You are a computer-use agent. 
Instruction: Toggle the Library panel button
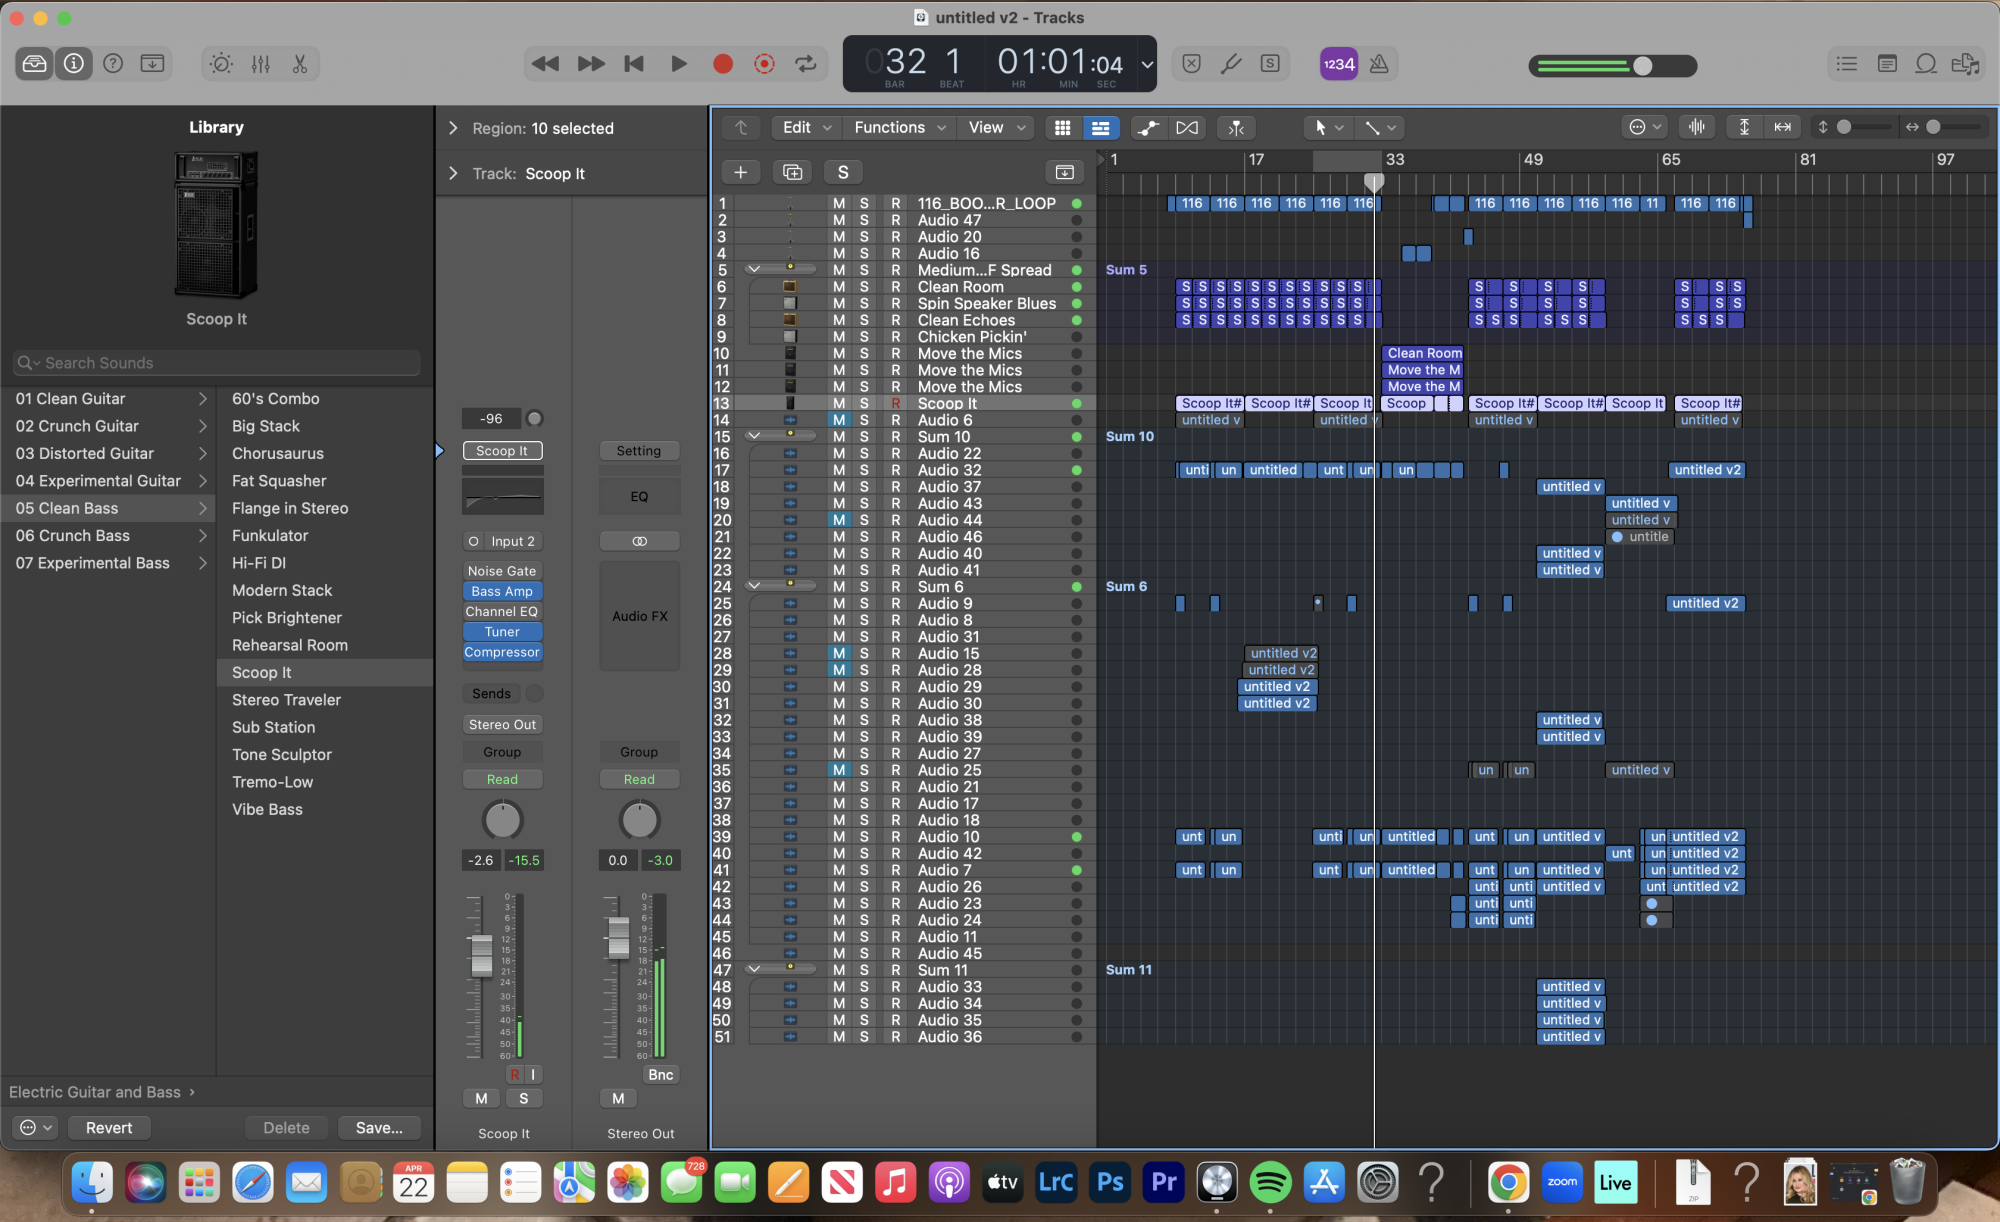pos(34,64)
